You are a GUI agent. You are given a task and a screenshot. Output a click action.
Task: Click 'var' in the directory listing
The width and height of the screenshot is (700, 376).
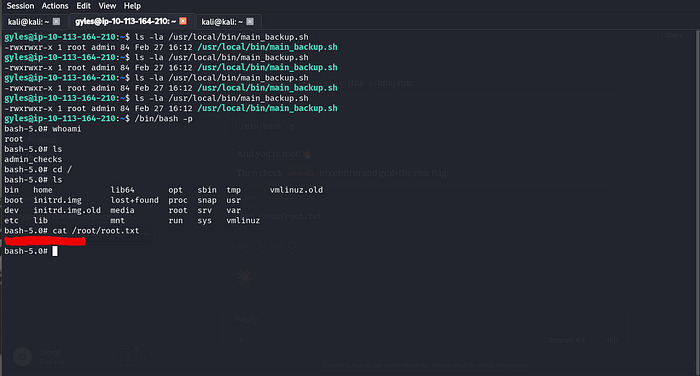[x=233, y=210]
